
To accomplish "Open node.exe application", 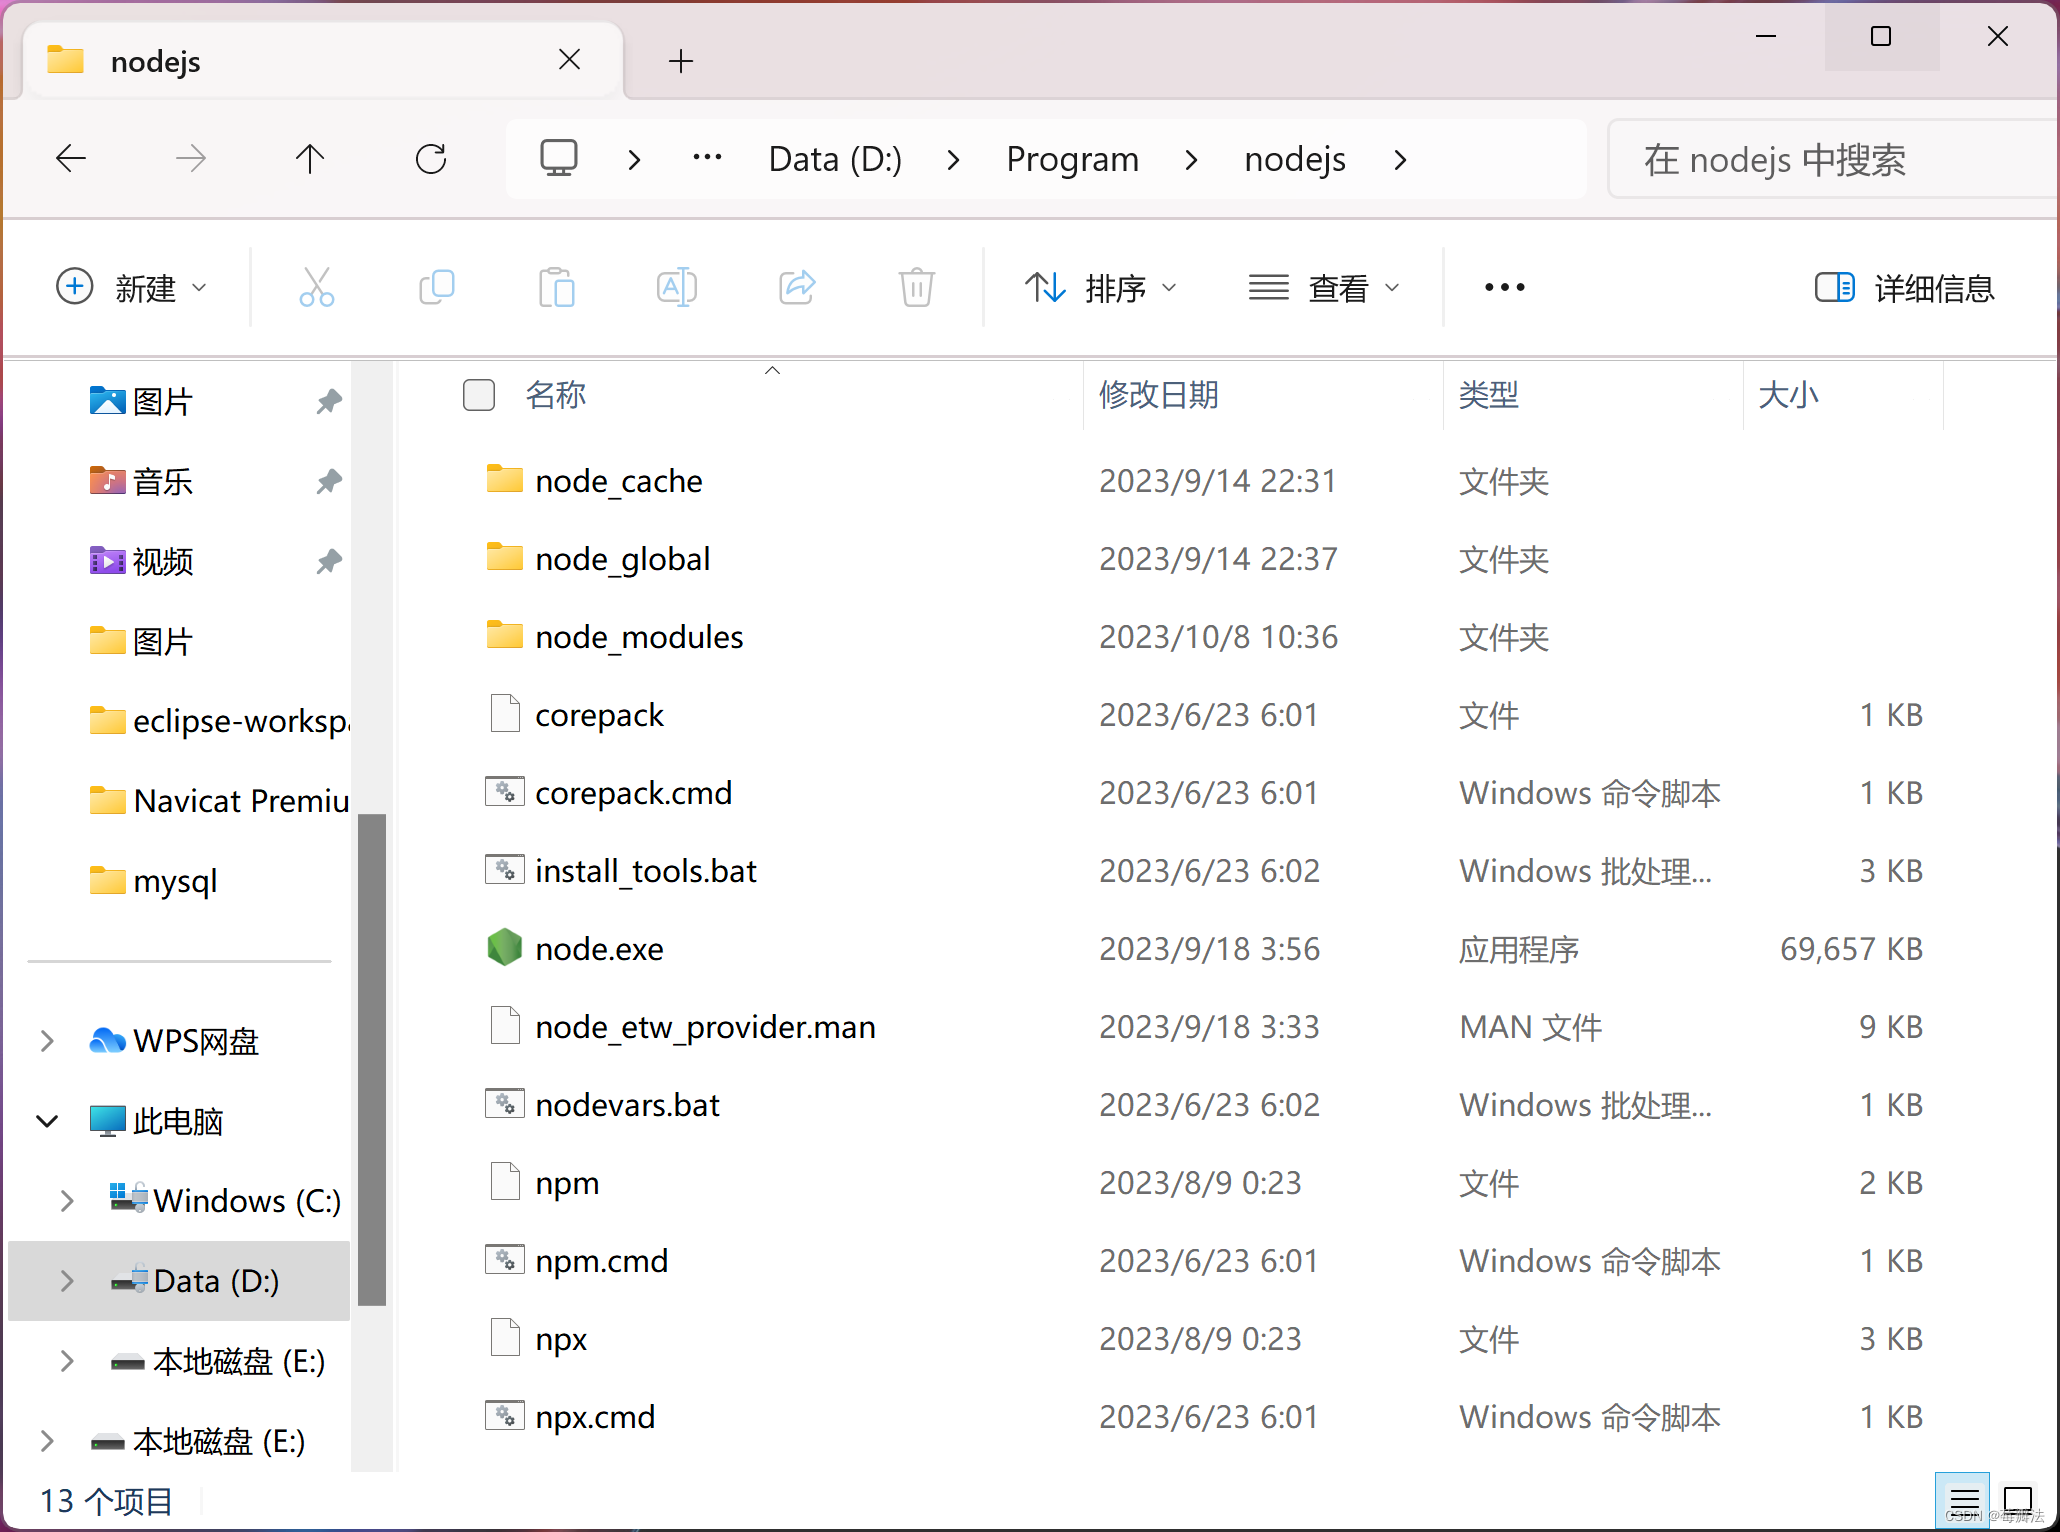I will [599, 948].
